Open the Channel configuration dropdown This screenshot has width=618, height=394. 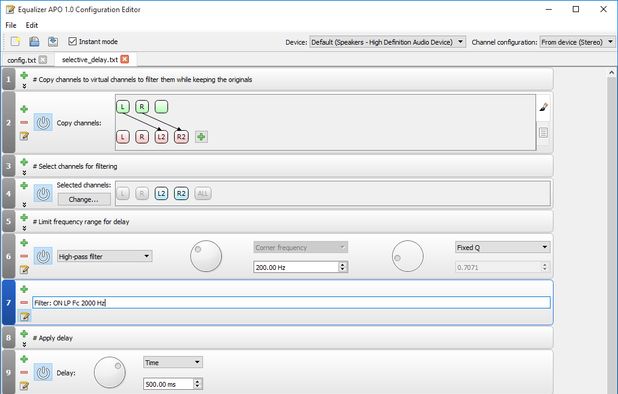577,42
